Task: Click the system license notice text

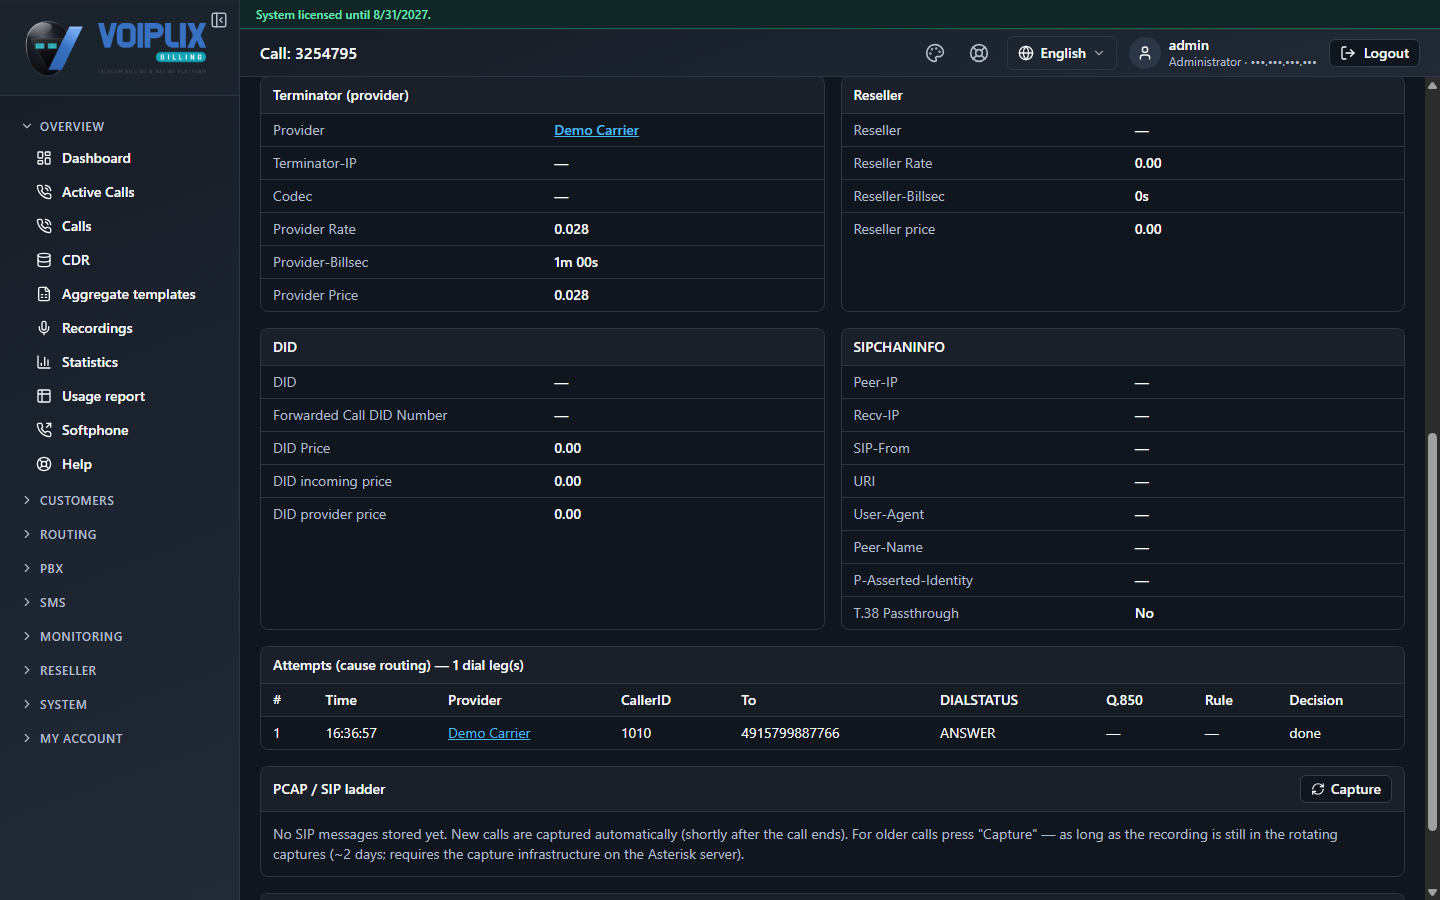Action: [343, 15]
